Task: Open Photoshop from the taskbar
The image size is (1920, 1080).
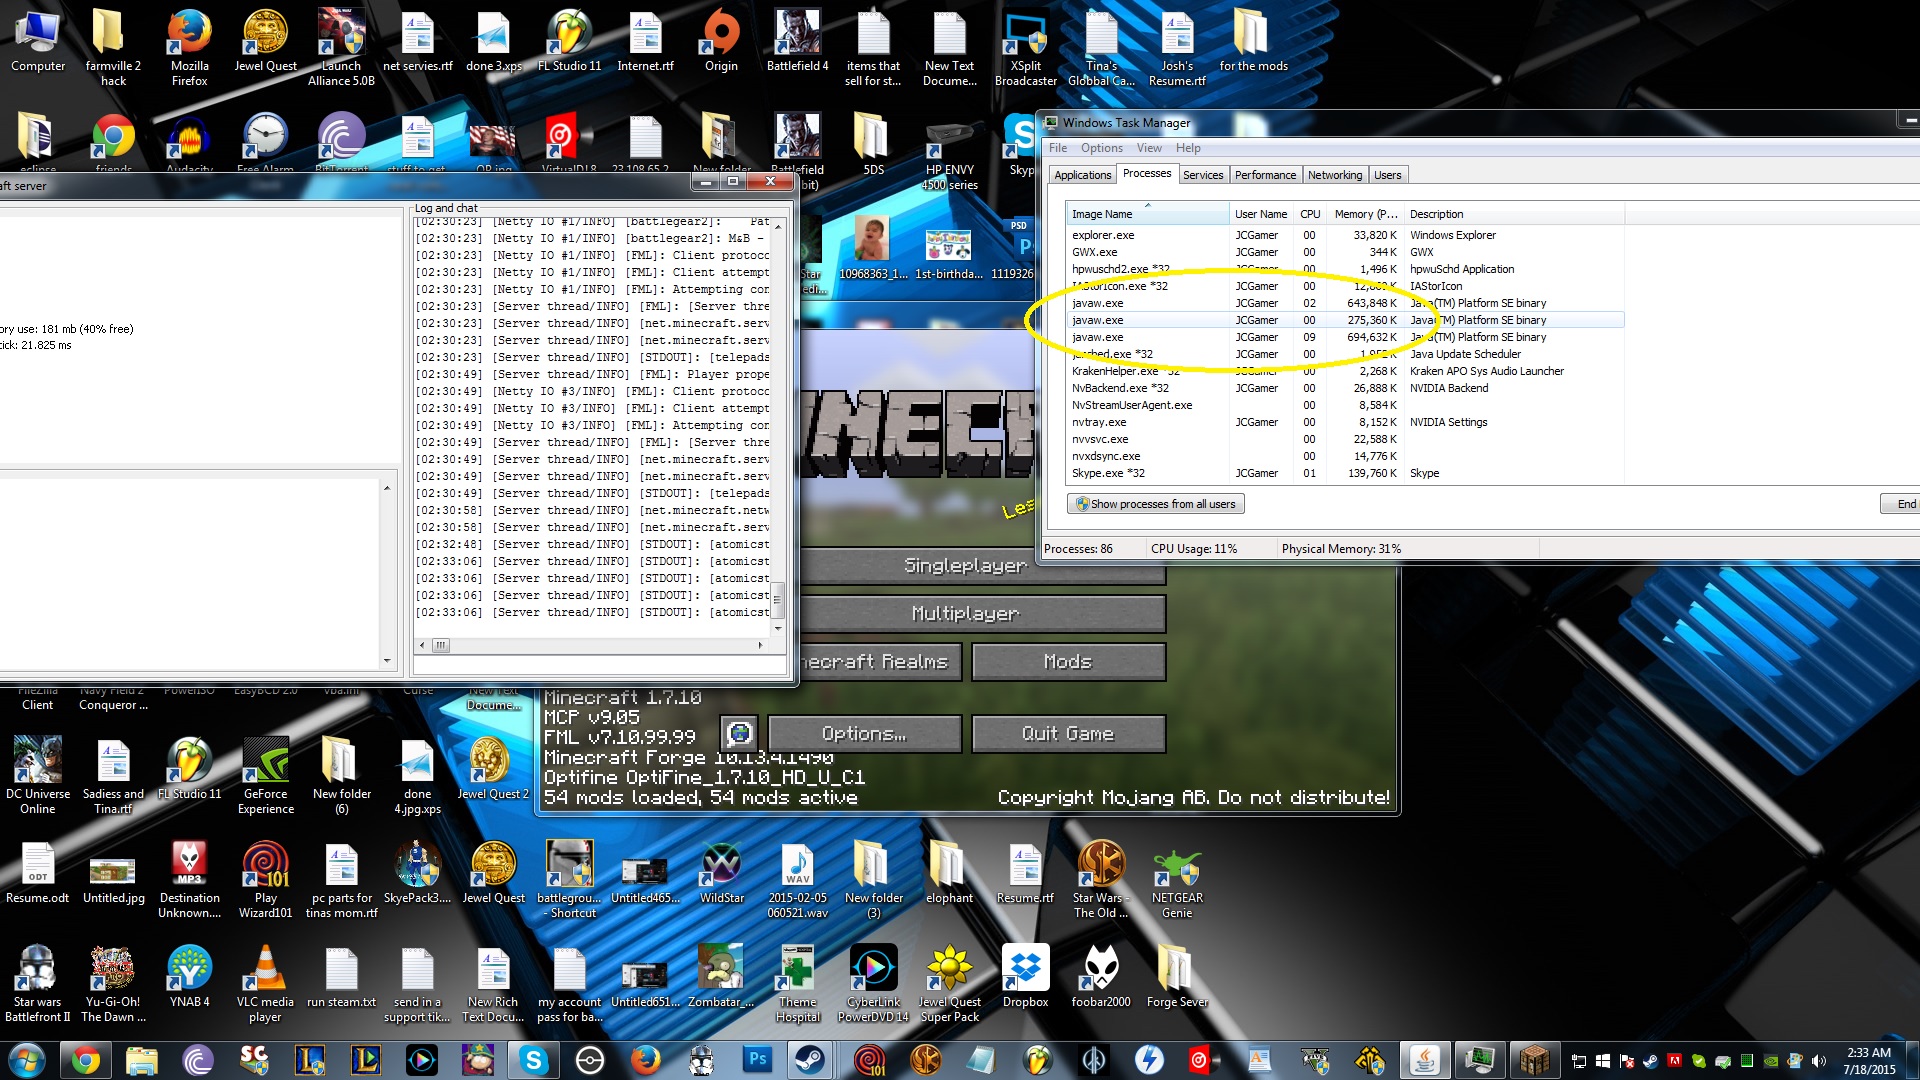Action: click(x=758, y=1060)
